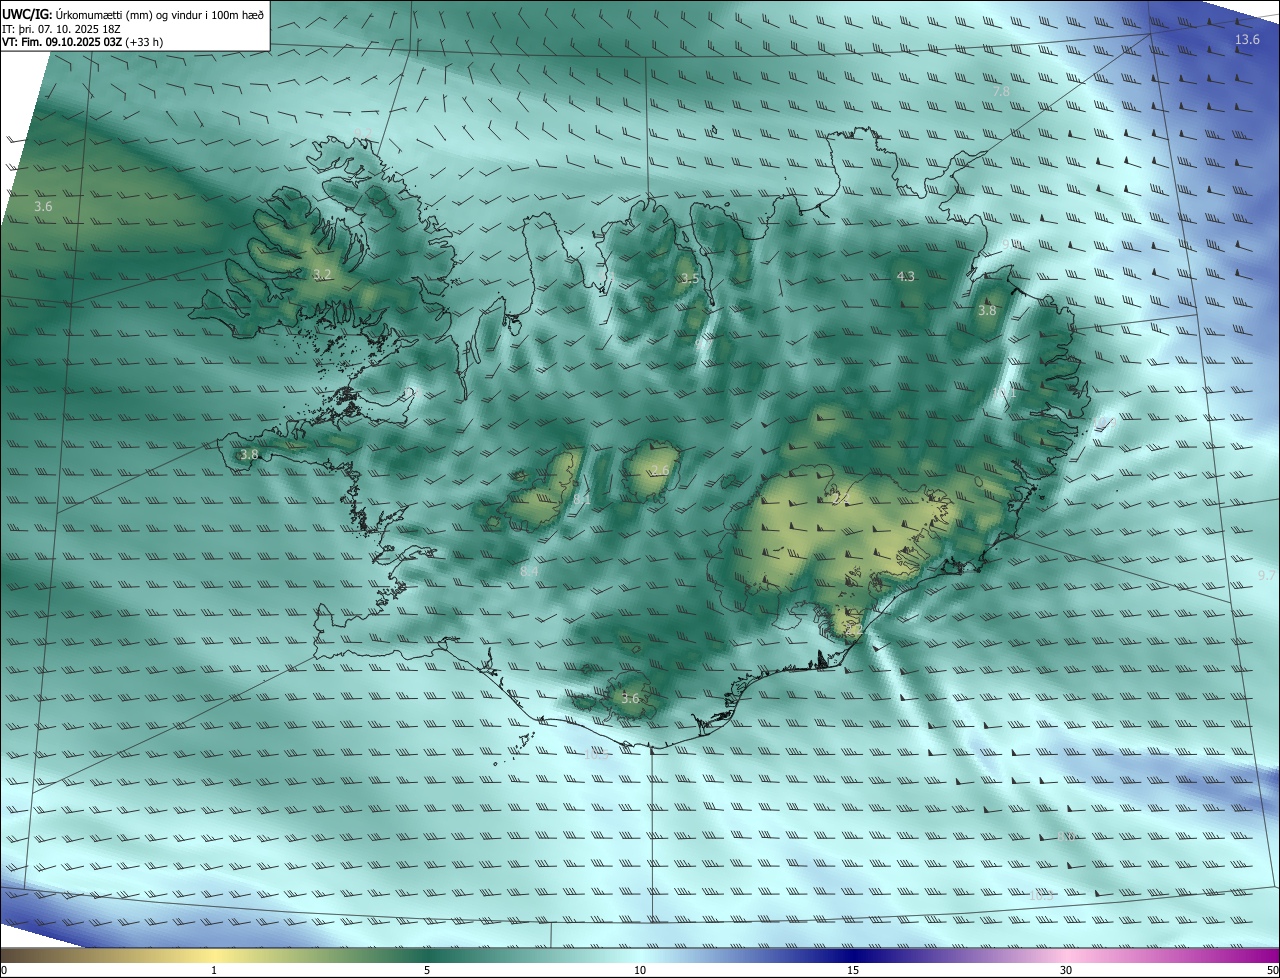The width and height of the screenshot is (1280, 978).
Task: Click the 8.1 value label
Action: pyautogui.click(x=580, y=497)
